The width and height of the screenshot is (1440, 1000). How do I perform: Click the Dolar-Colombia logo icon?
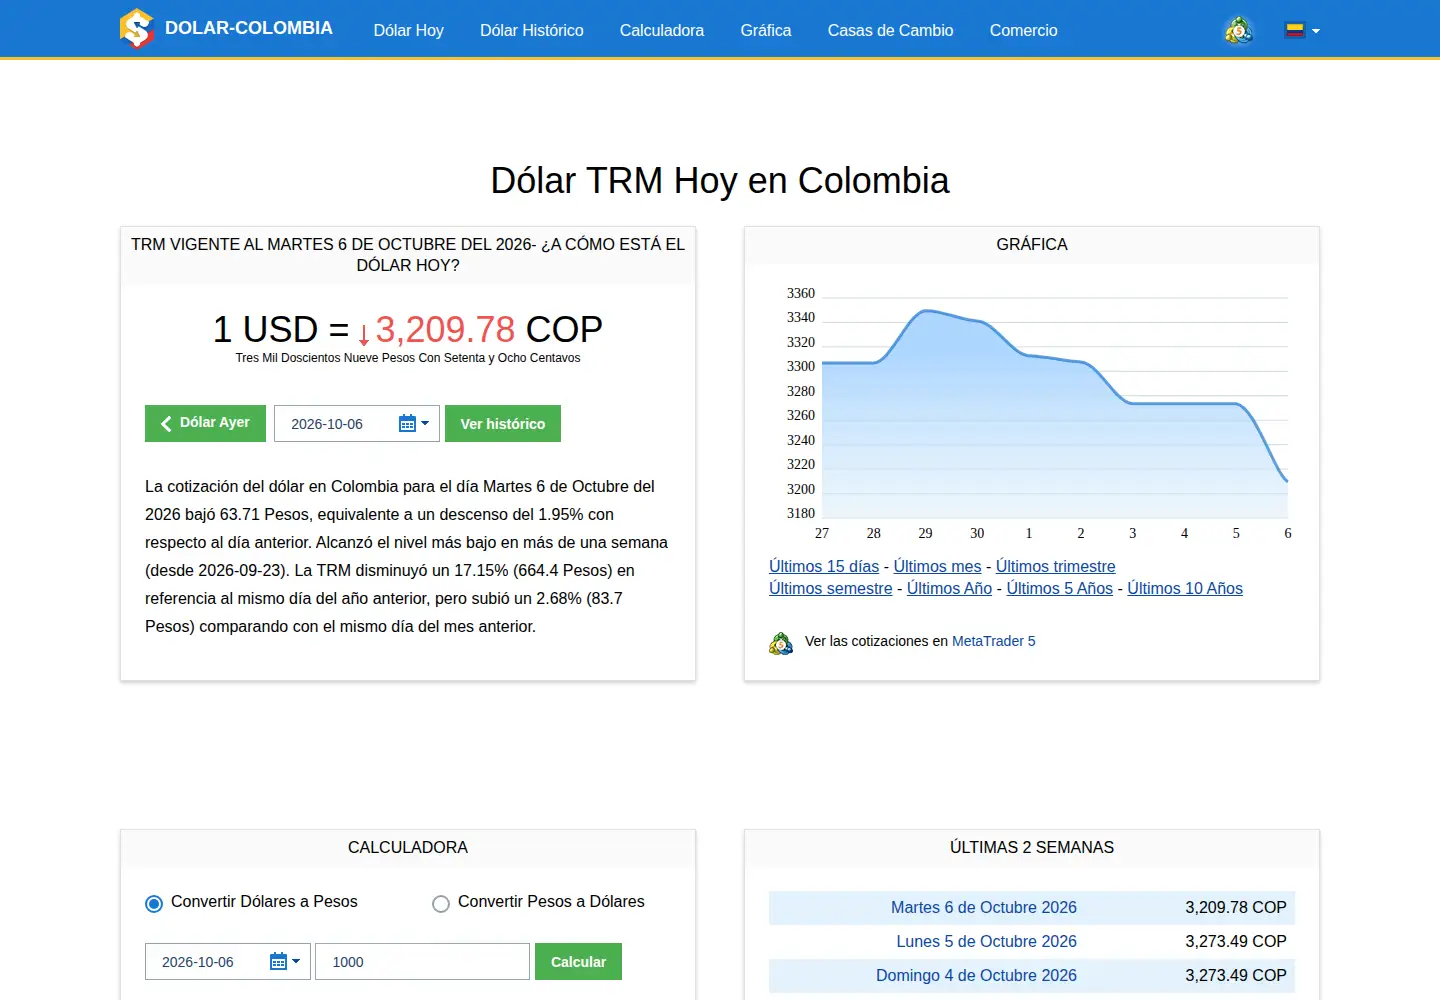coord(137,28)
